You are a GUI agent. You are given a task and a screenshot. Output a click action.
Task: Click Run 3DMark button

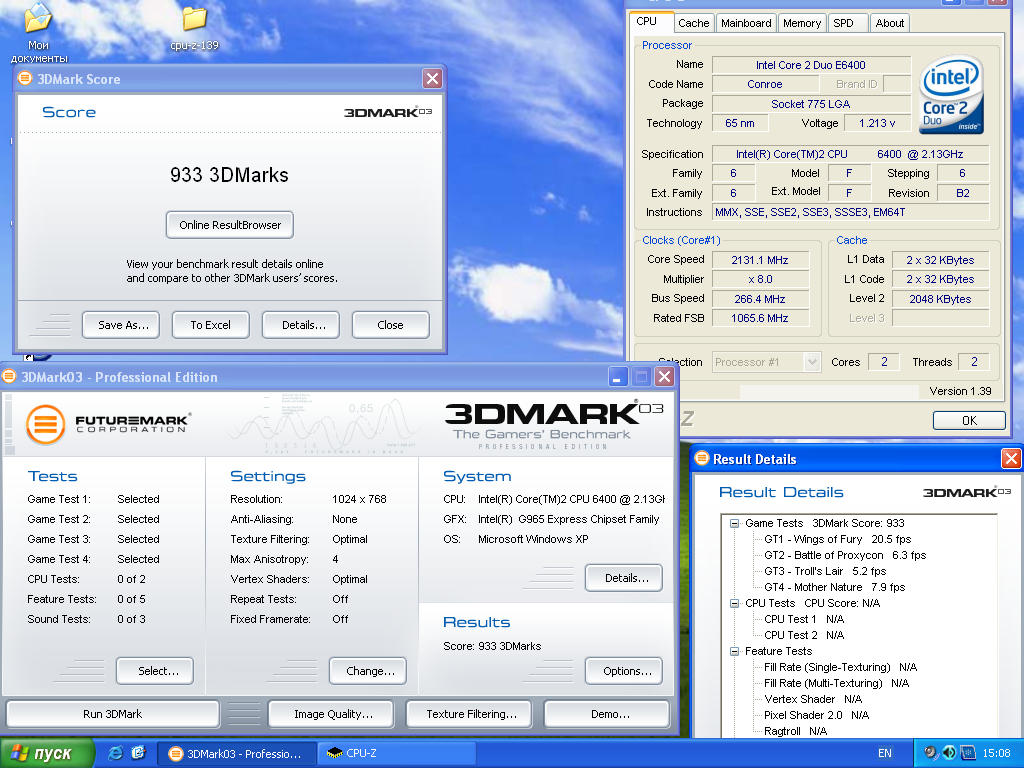pos(112,714)
